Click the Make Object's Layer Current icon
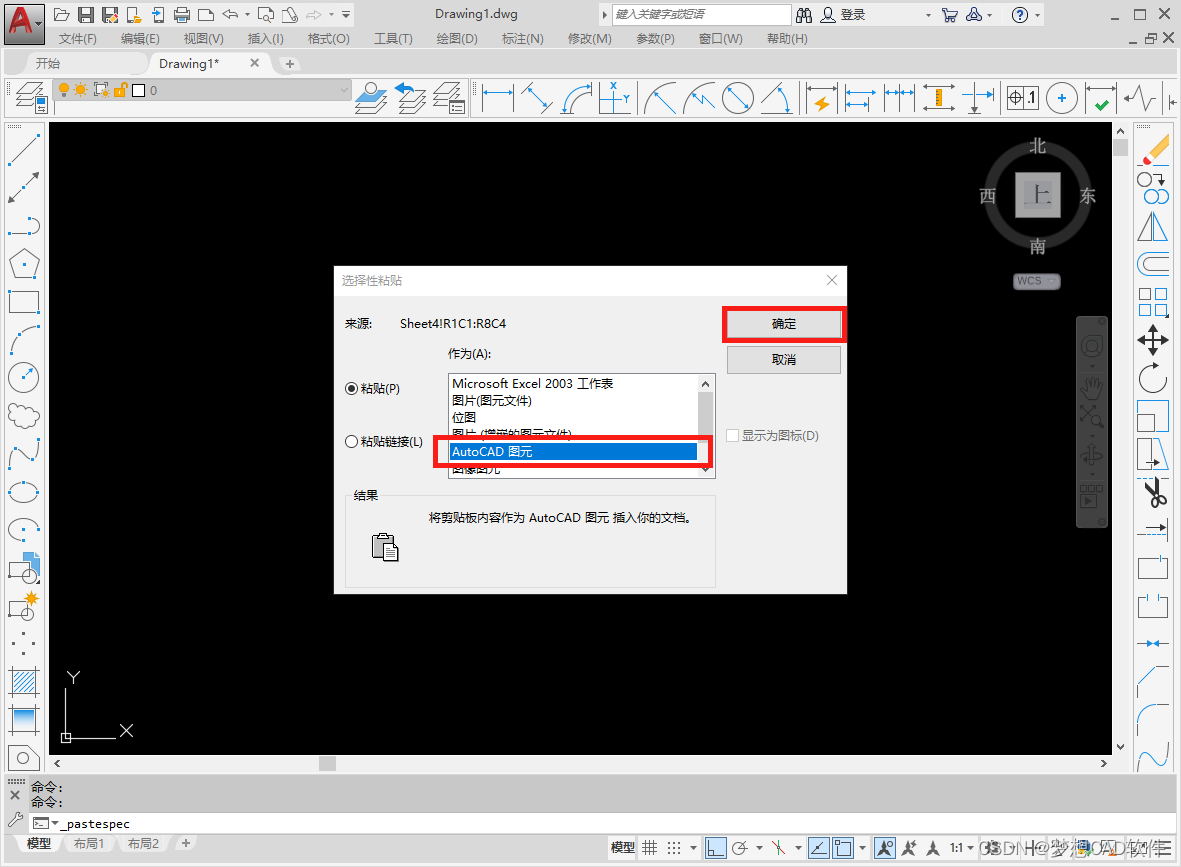Image resolution: width=1181 pixels, height=867 pixels. [371, 98]
